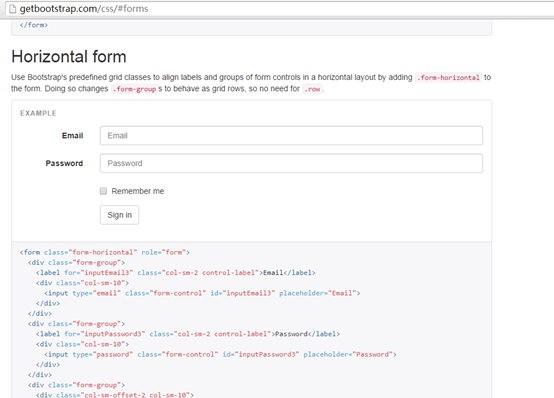Click the .form-group inline code snippet
Image resolution: width=554 pixels, height=398 pixels.
[x=134, y=89]
